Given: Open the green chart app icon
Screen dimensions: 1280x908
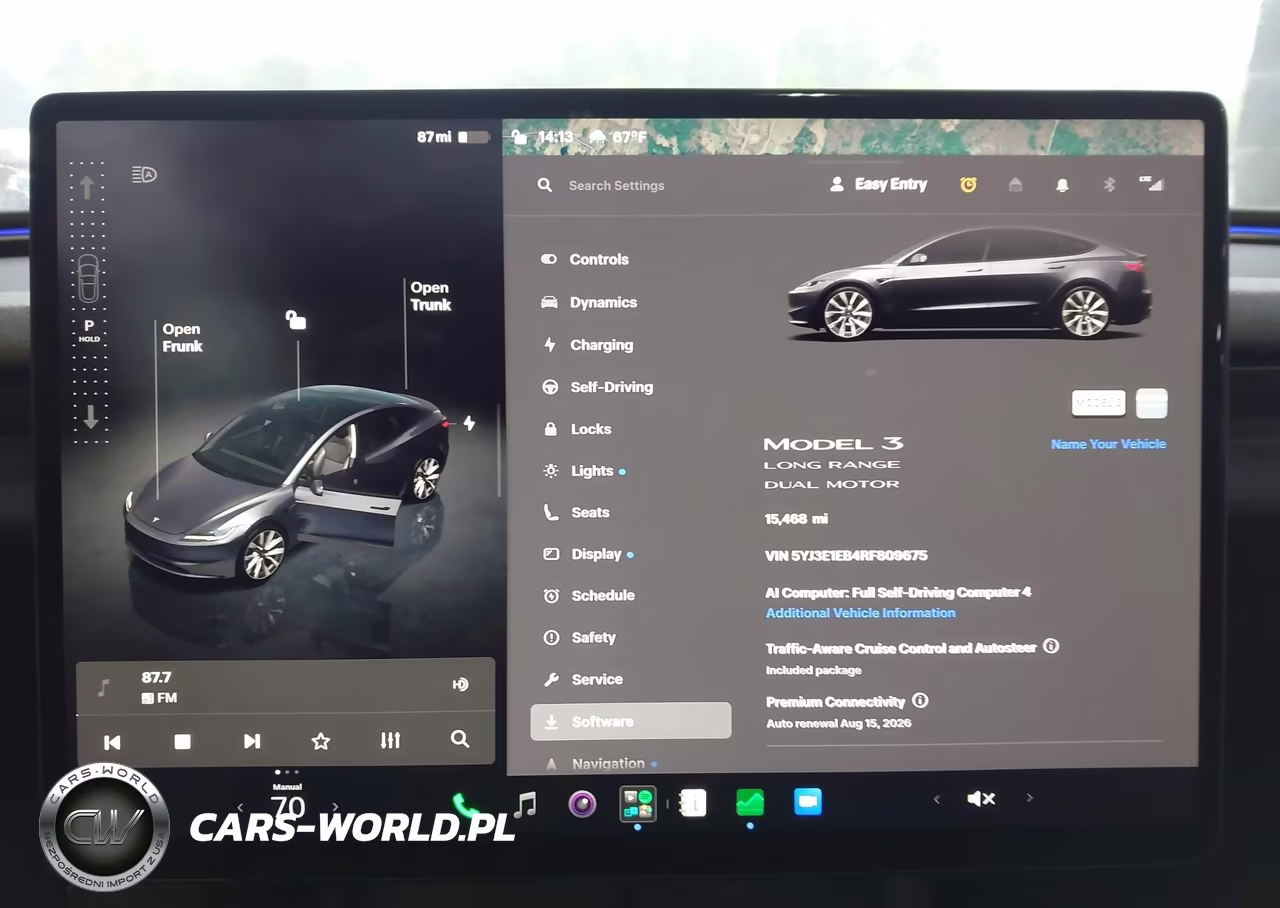Looking at the screenshot, I should pos(750,802).
